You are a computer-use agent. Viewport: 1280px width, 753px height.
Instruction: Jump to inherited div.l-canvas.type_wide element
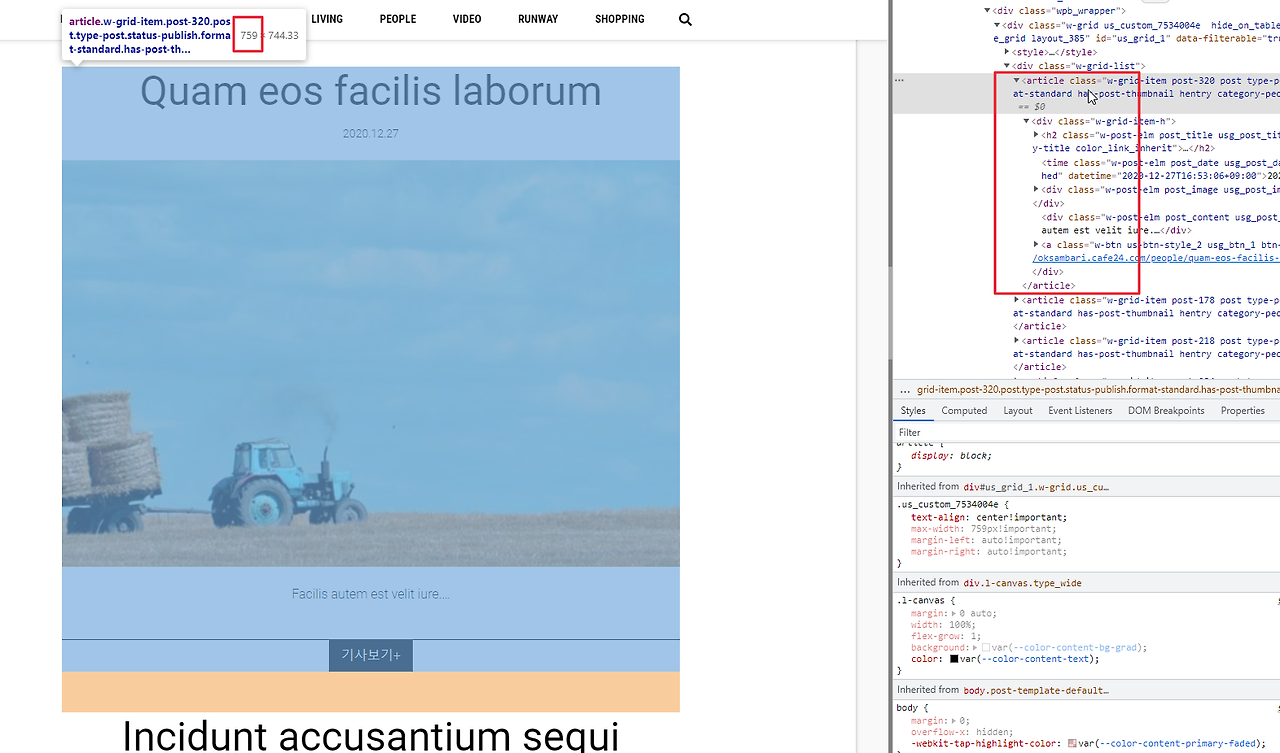point(1022,583)
